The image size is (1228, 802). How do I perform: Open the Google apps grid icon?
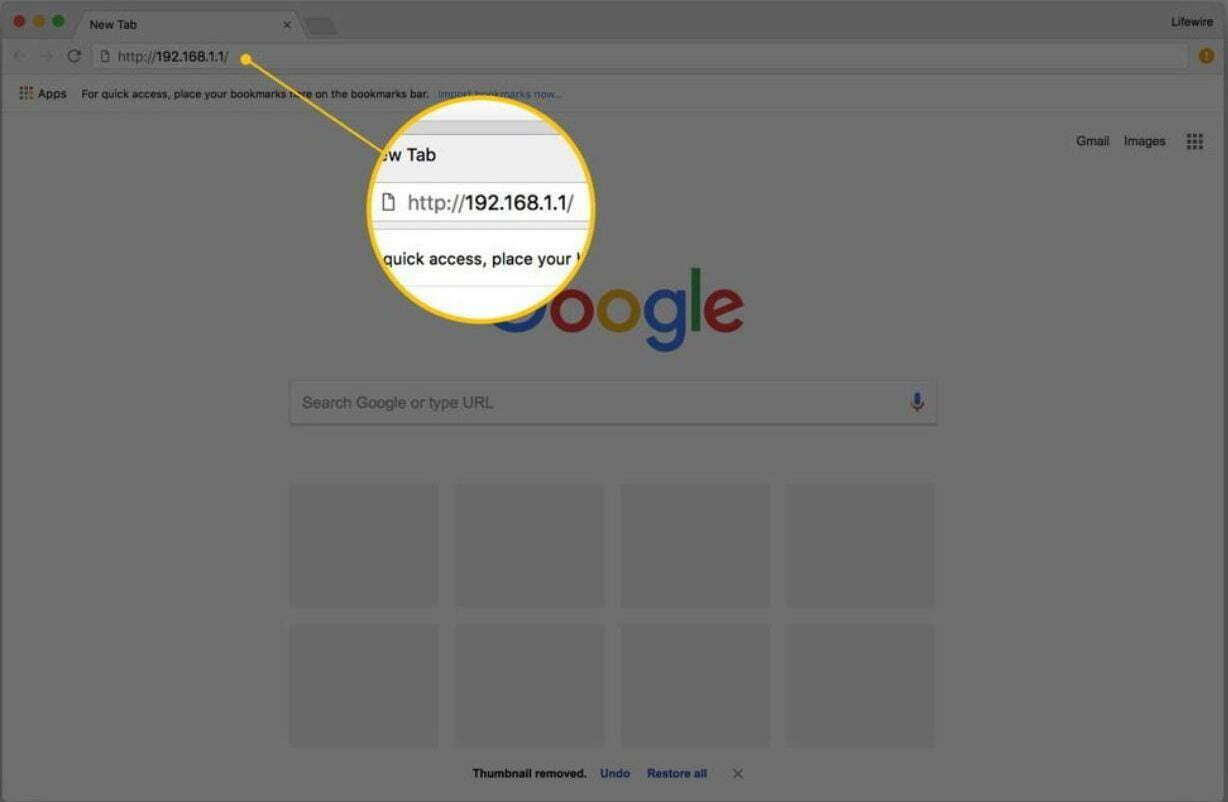[x=1194, y=141]
